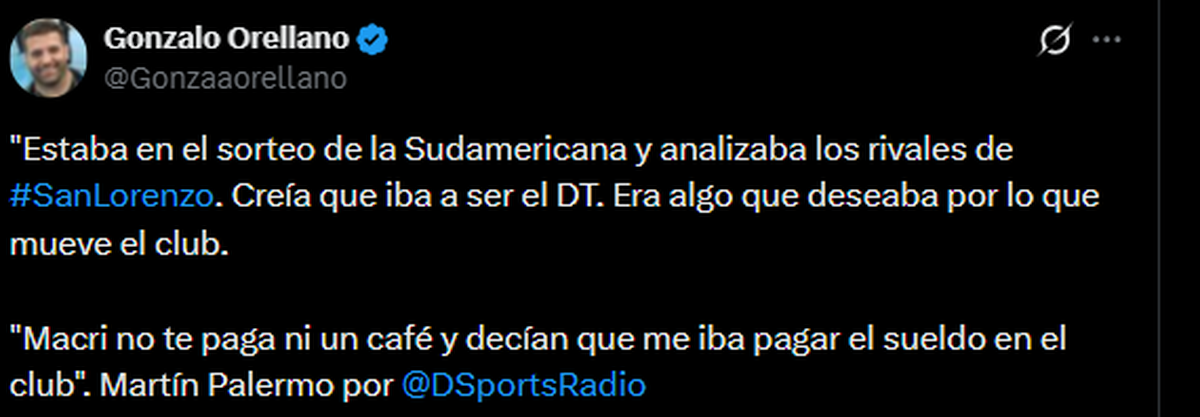Viewport: 1200px width, 417px height.
Task: Follow the #SanLorenzo hashtag link
Action: click(x=110, y=197)
